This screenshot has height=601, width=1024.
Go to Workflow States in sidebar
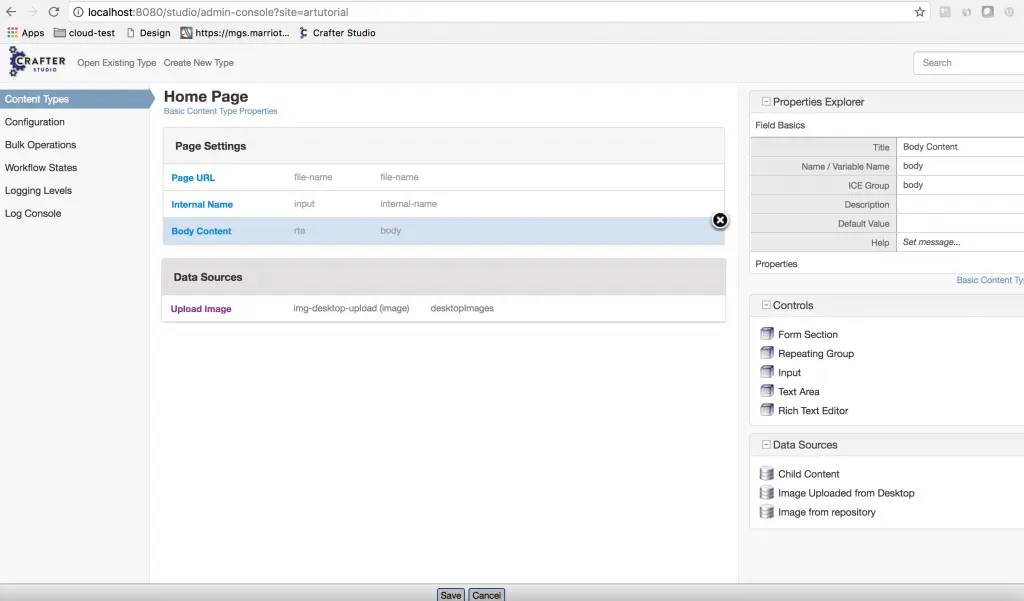coord(41,168)
